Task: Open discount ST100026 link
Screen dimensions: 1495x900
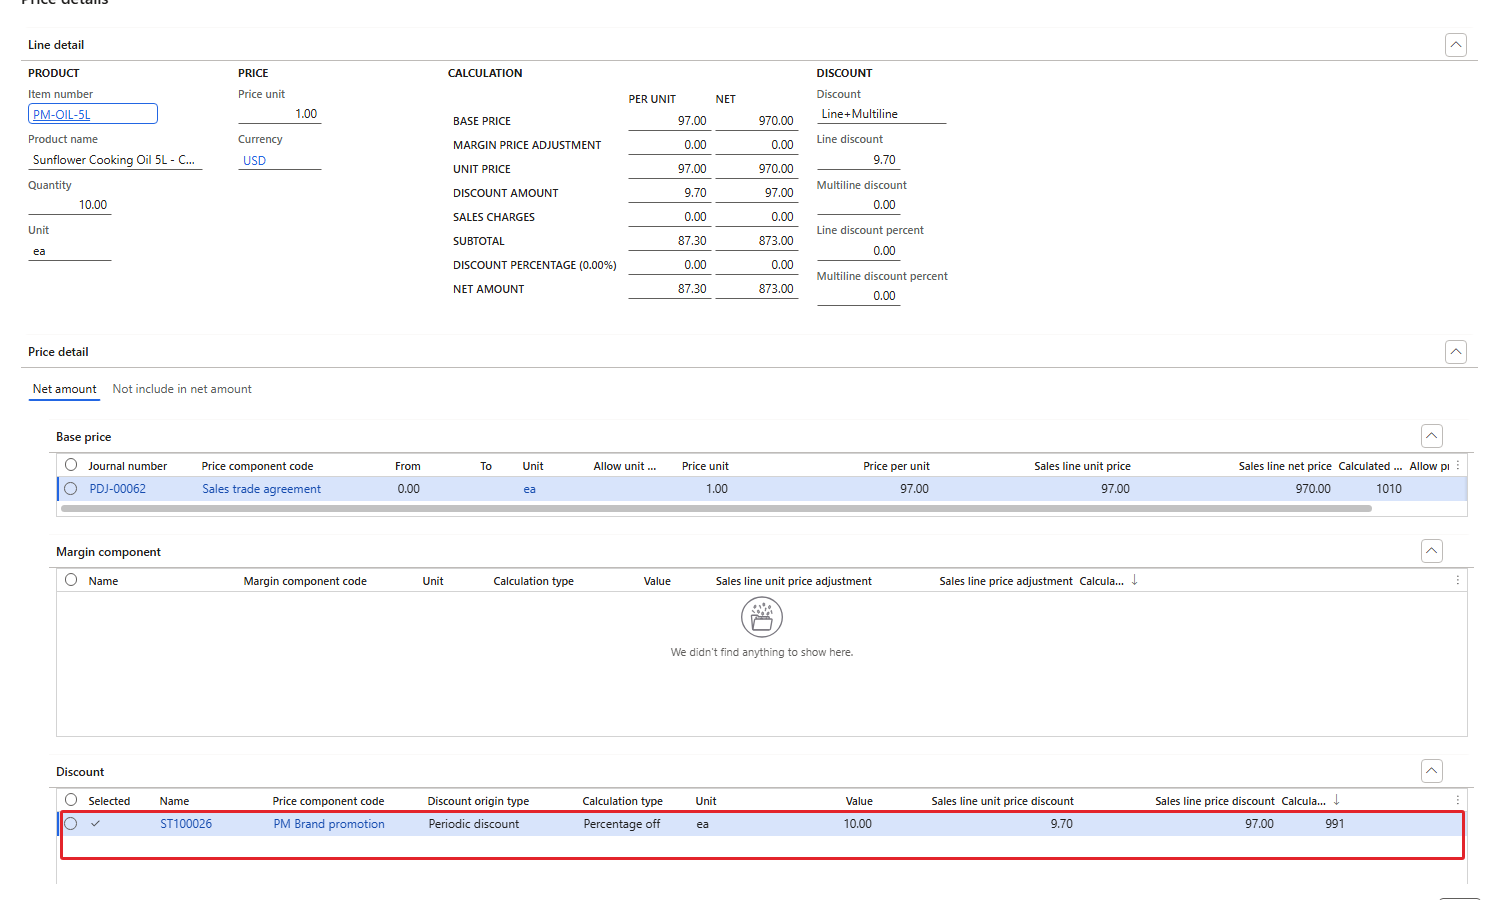Action: (186, 824)
